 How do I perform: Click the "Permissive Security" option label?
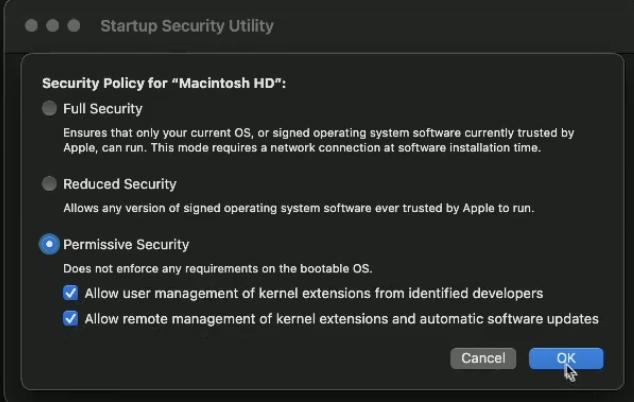pos(126,245)
